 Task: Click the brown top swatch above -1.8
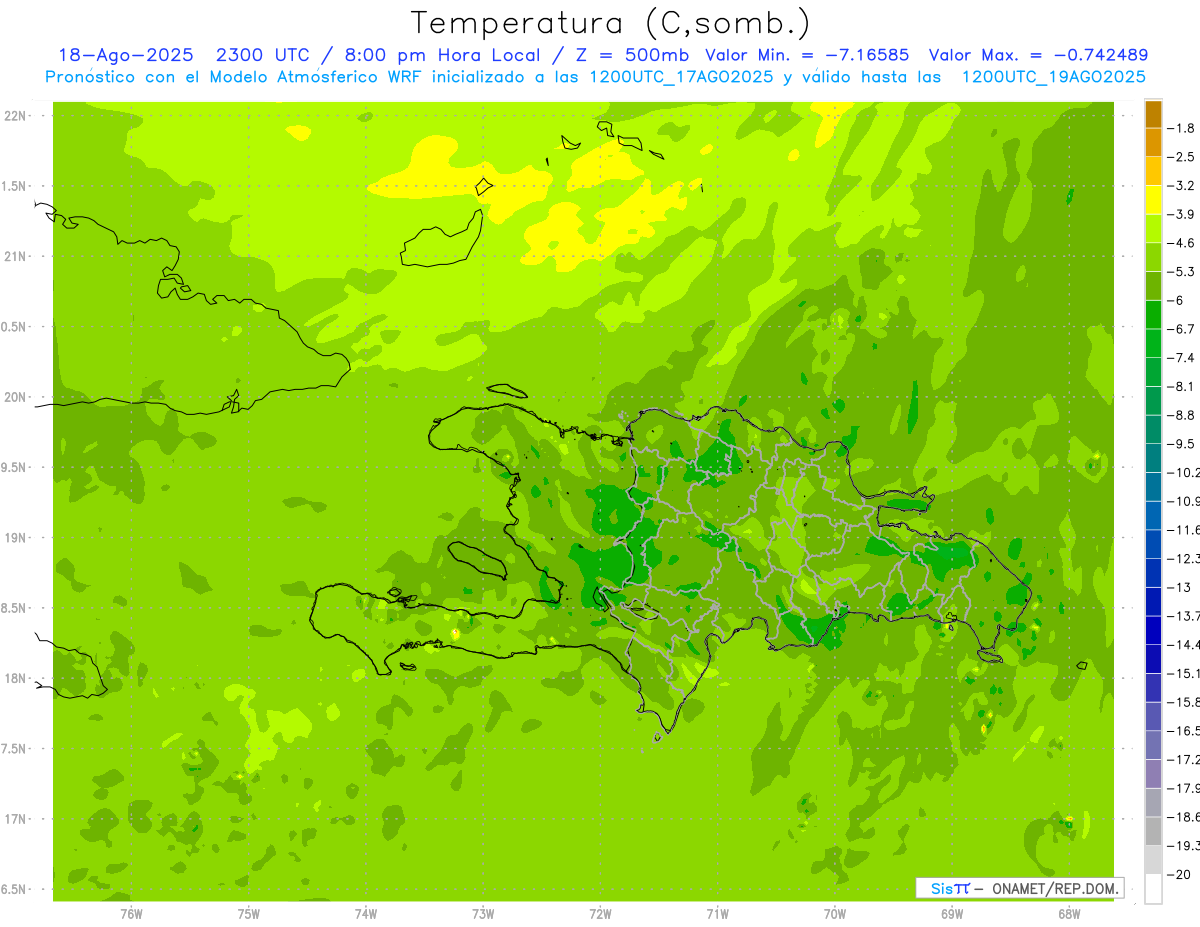pos(1153,114)
